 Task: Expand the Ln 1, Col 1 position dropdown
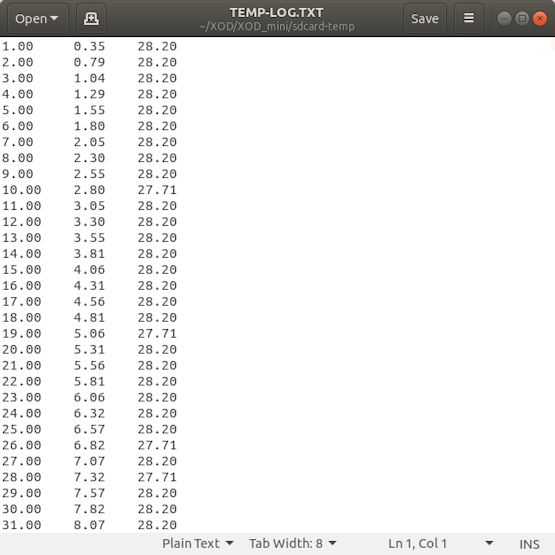[489, 543]
